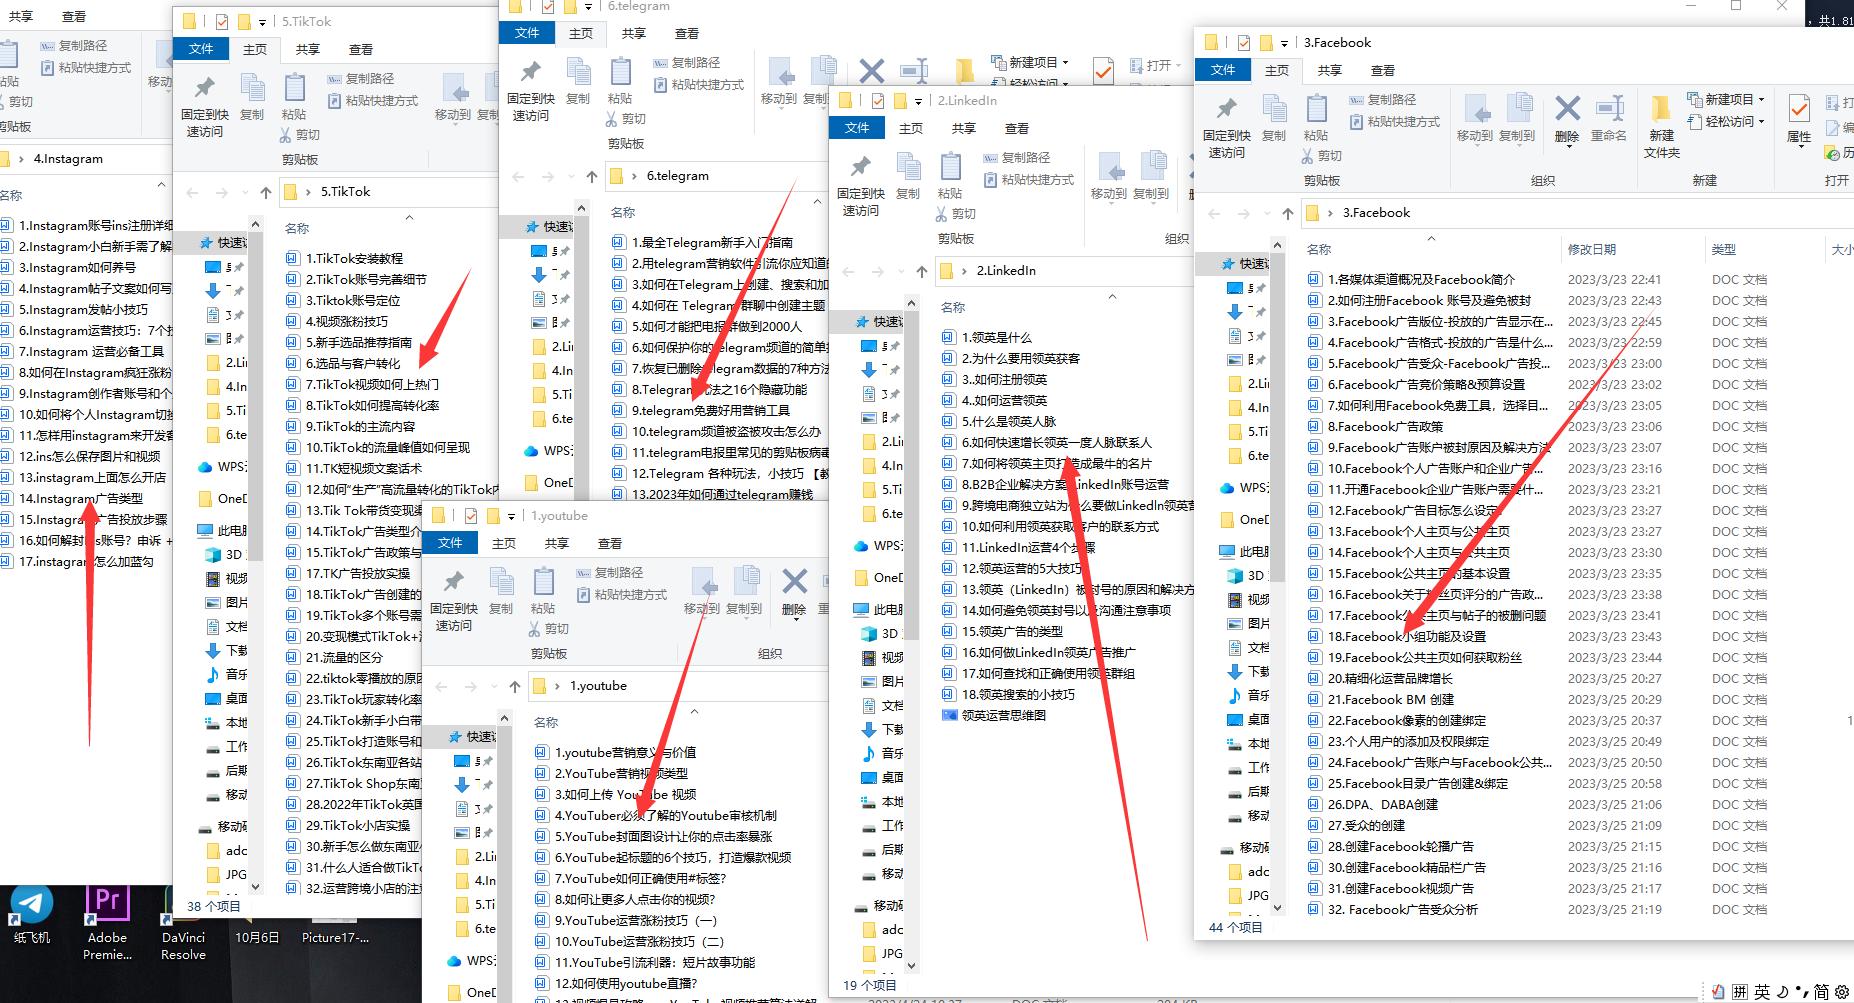Open the Adobe Premiere desktop shortcut
This screenshot has width=1854, height=1003.
tap(107, 923)
